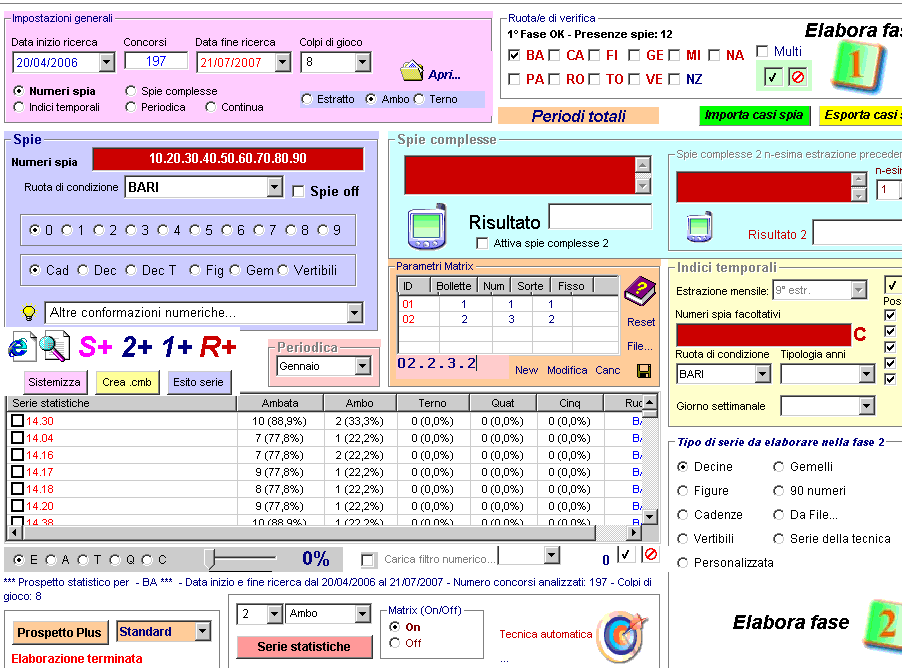
Task: Click the percentage slider handle
Action: point(210,558)
